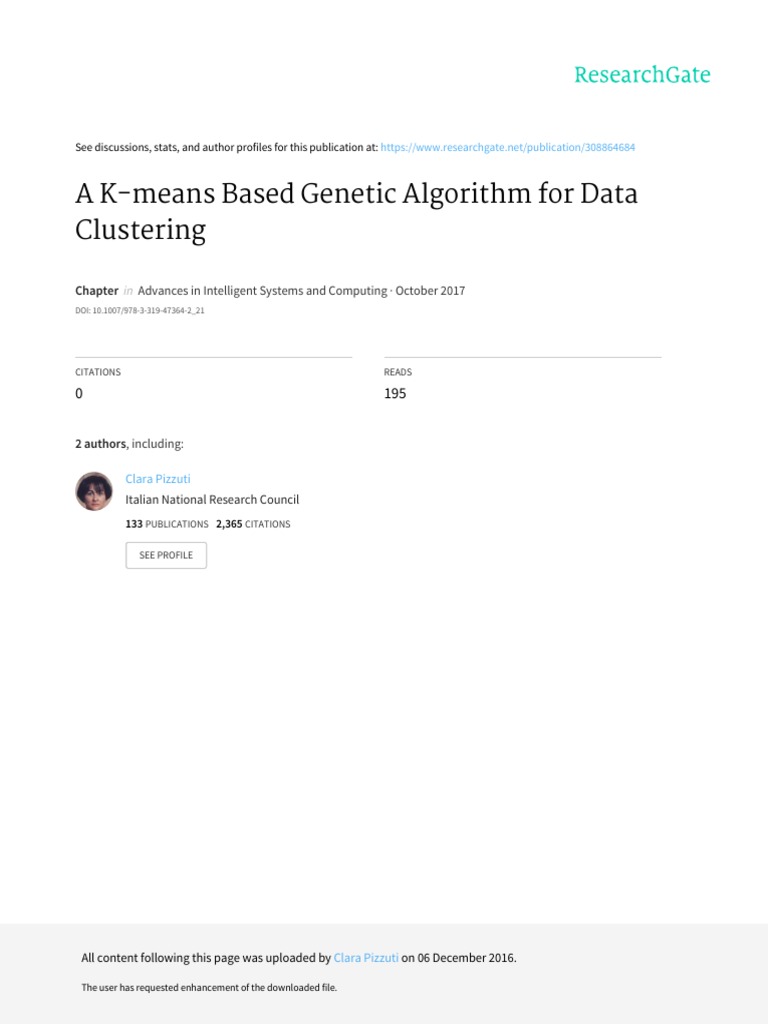The width and height of the screenshot is (768, 1024).
Task: Click the 'requested enhancement of the downloaded file' note
Action: pos(209,988)
